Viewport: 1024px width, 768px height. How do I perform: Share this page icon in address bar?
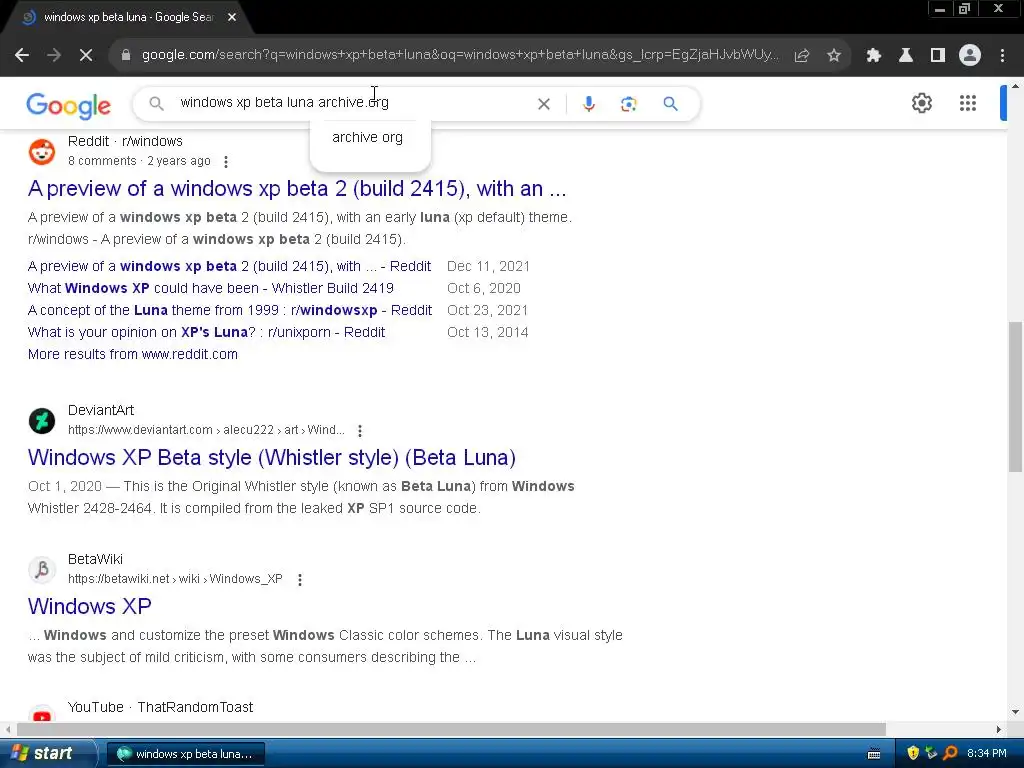tap(802, 56)
